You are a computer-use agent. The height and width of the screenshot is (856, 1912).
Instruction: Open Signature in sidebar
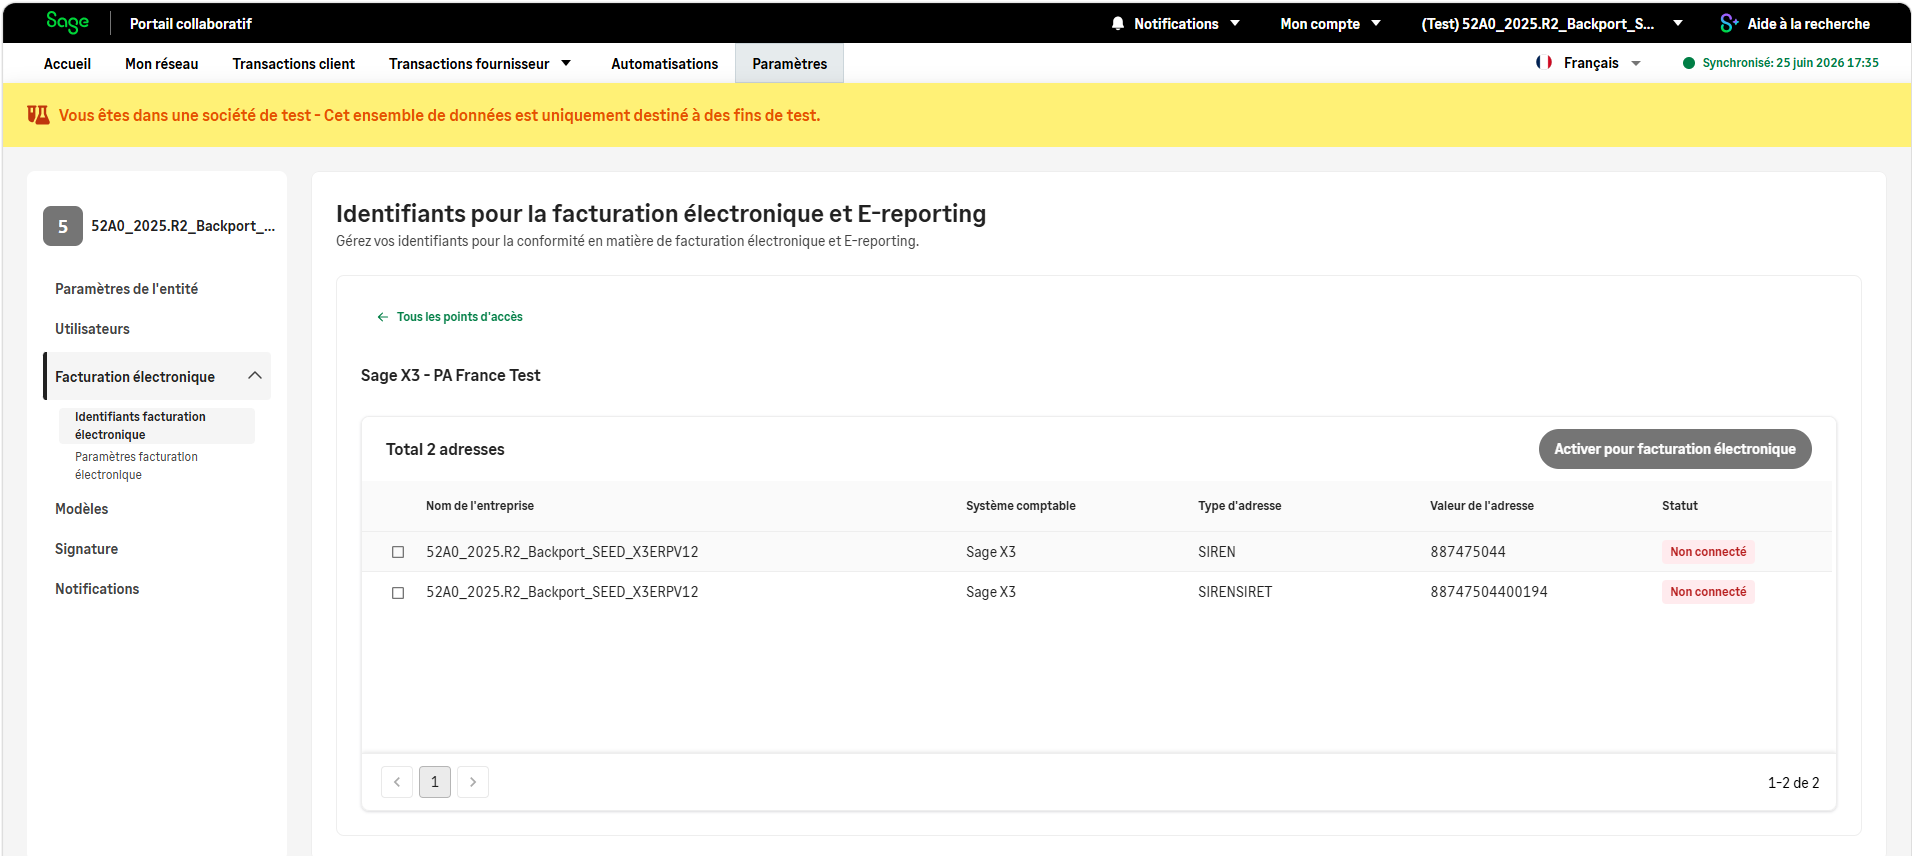coord(86,548)
